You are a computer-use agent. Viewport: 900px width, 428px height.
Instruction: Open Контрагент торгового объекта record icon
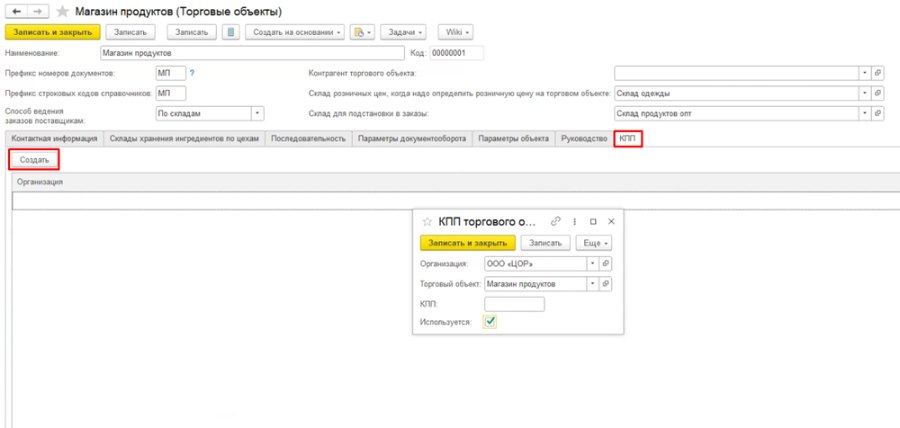point(878,73)
